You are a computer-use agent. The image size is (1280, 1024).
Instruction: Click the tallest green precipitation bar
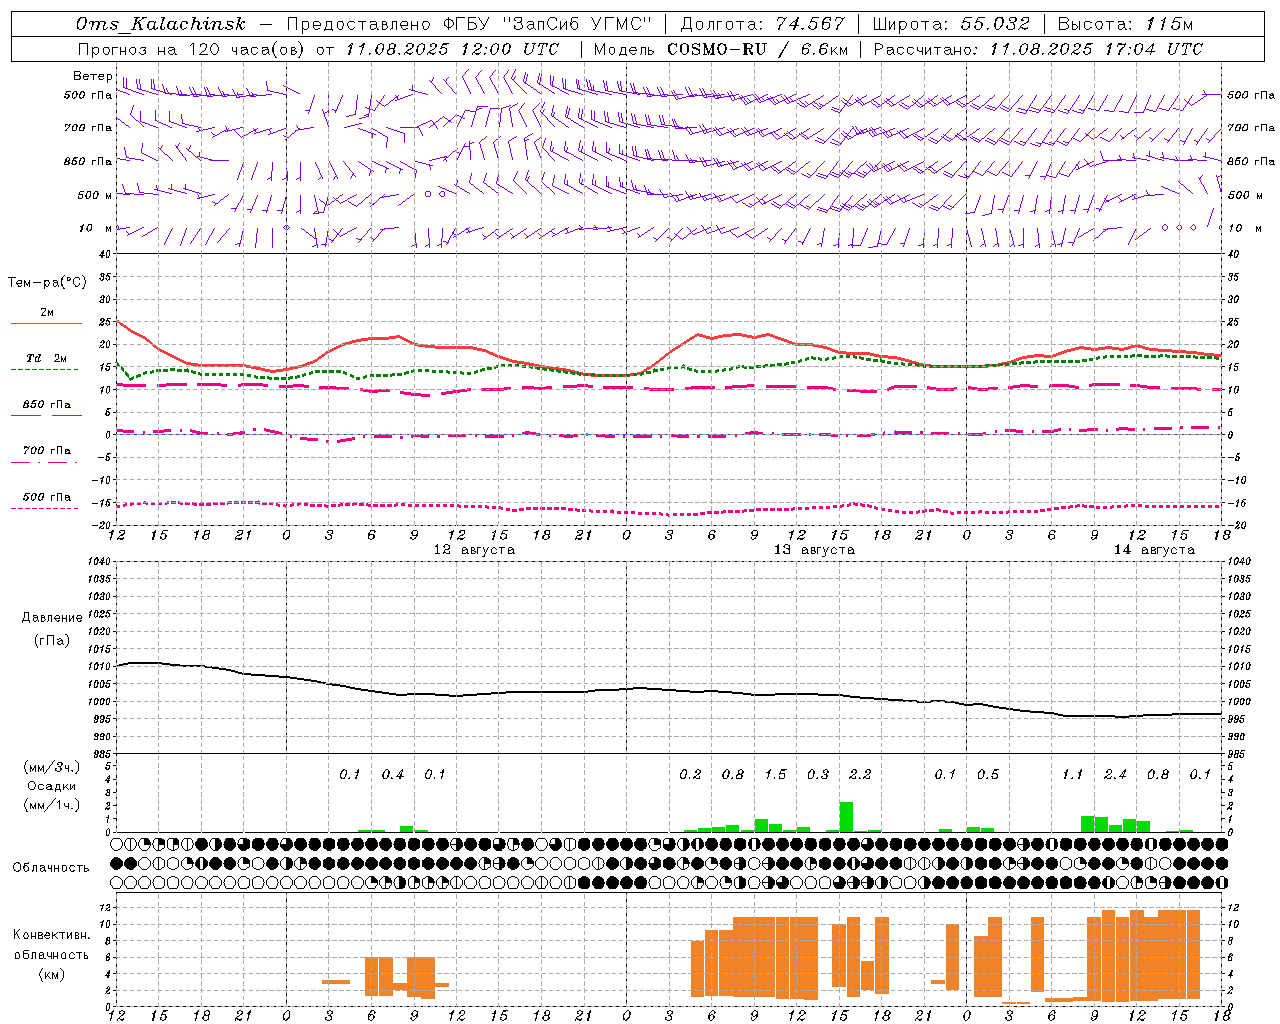click(846, 817)
